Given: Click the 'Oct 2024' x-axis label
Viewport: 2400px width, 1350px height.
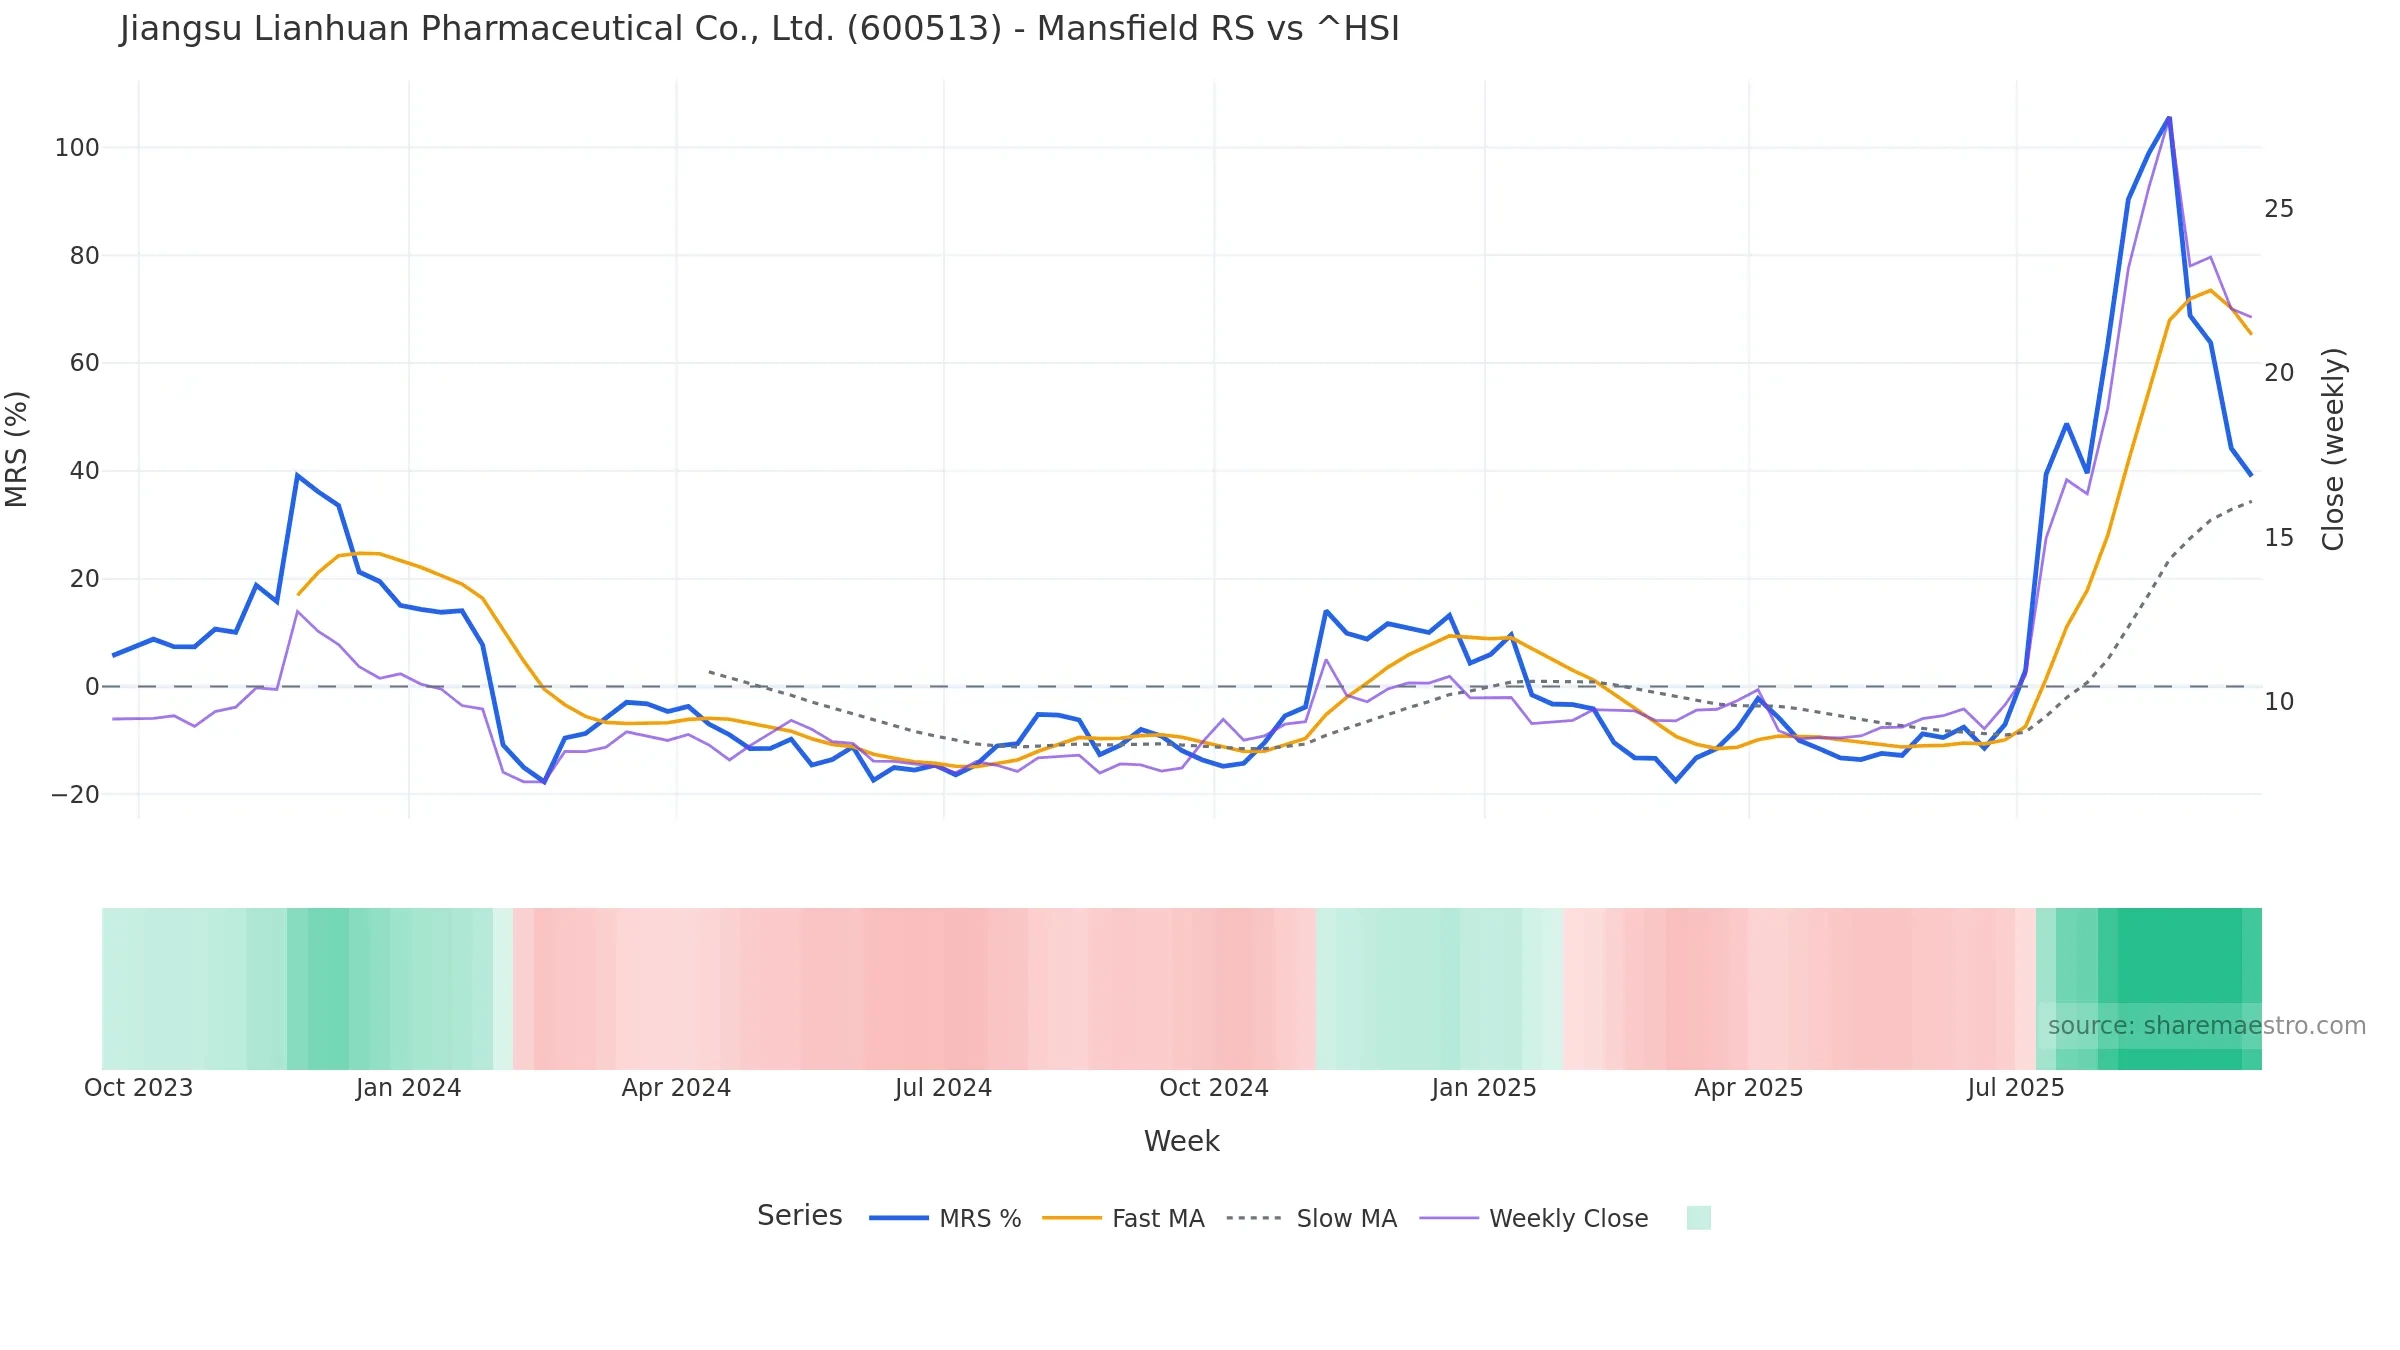Looking at the screenshot, I should (1213, 1088).
